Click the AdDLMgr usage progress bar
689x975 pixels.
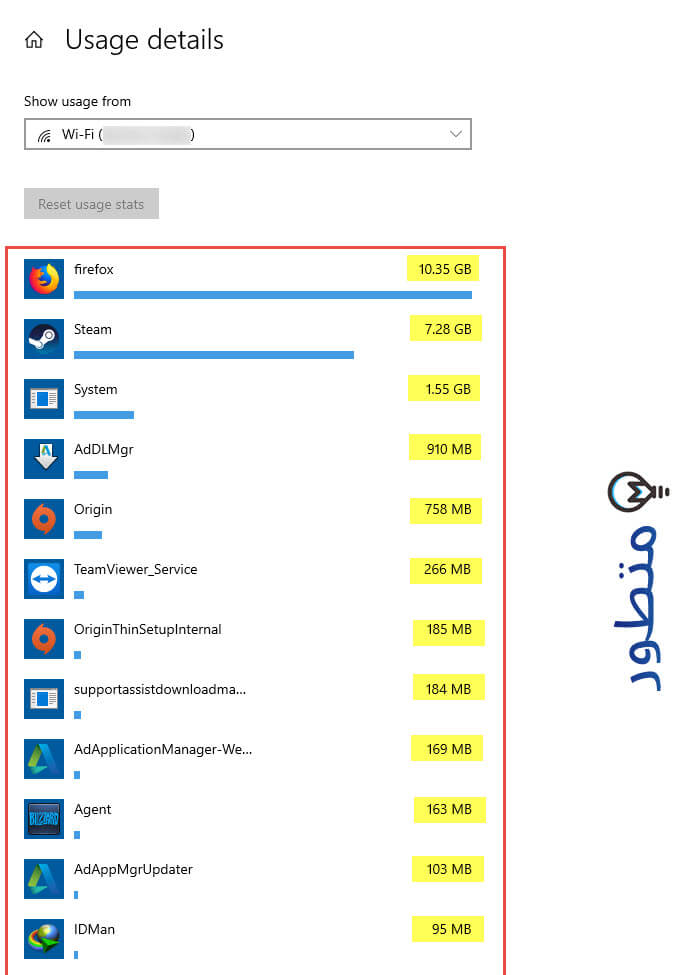(91, 475)
